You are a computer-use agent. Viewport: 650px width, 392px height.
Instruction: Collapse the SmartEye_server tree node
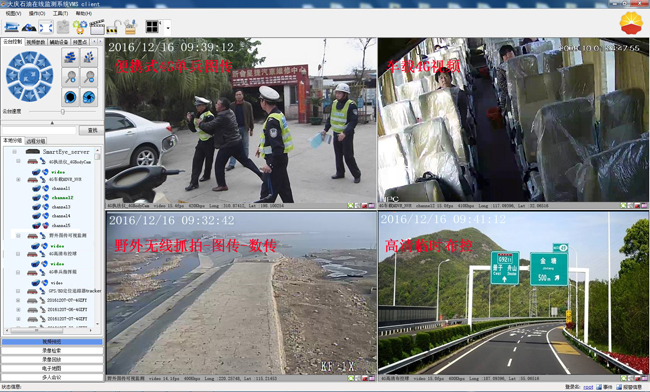pos(15,152)
